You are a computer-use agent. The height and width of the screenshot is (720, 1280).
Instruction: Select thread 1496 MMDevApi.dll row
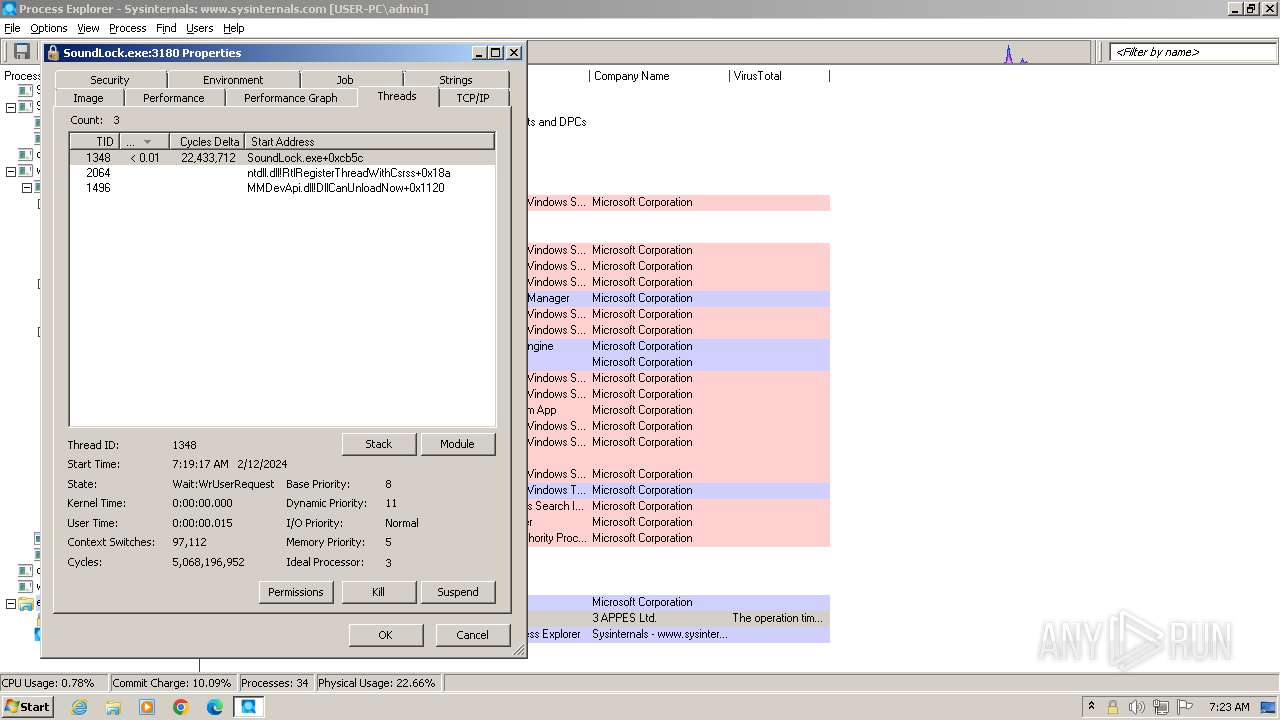pos(282,188)
